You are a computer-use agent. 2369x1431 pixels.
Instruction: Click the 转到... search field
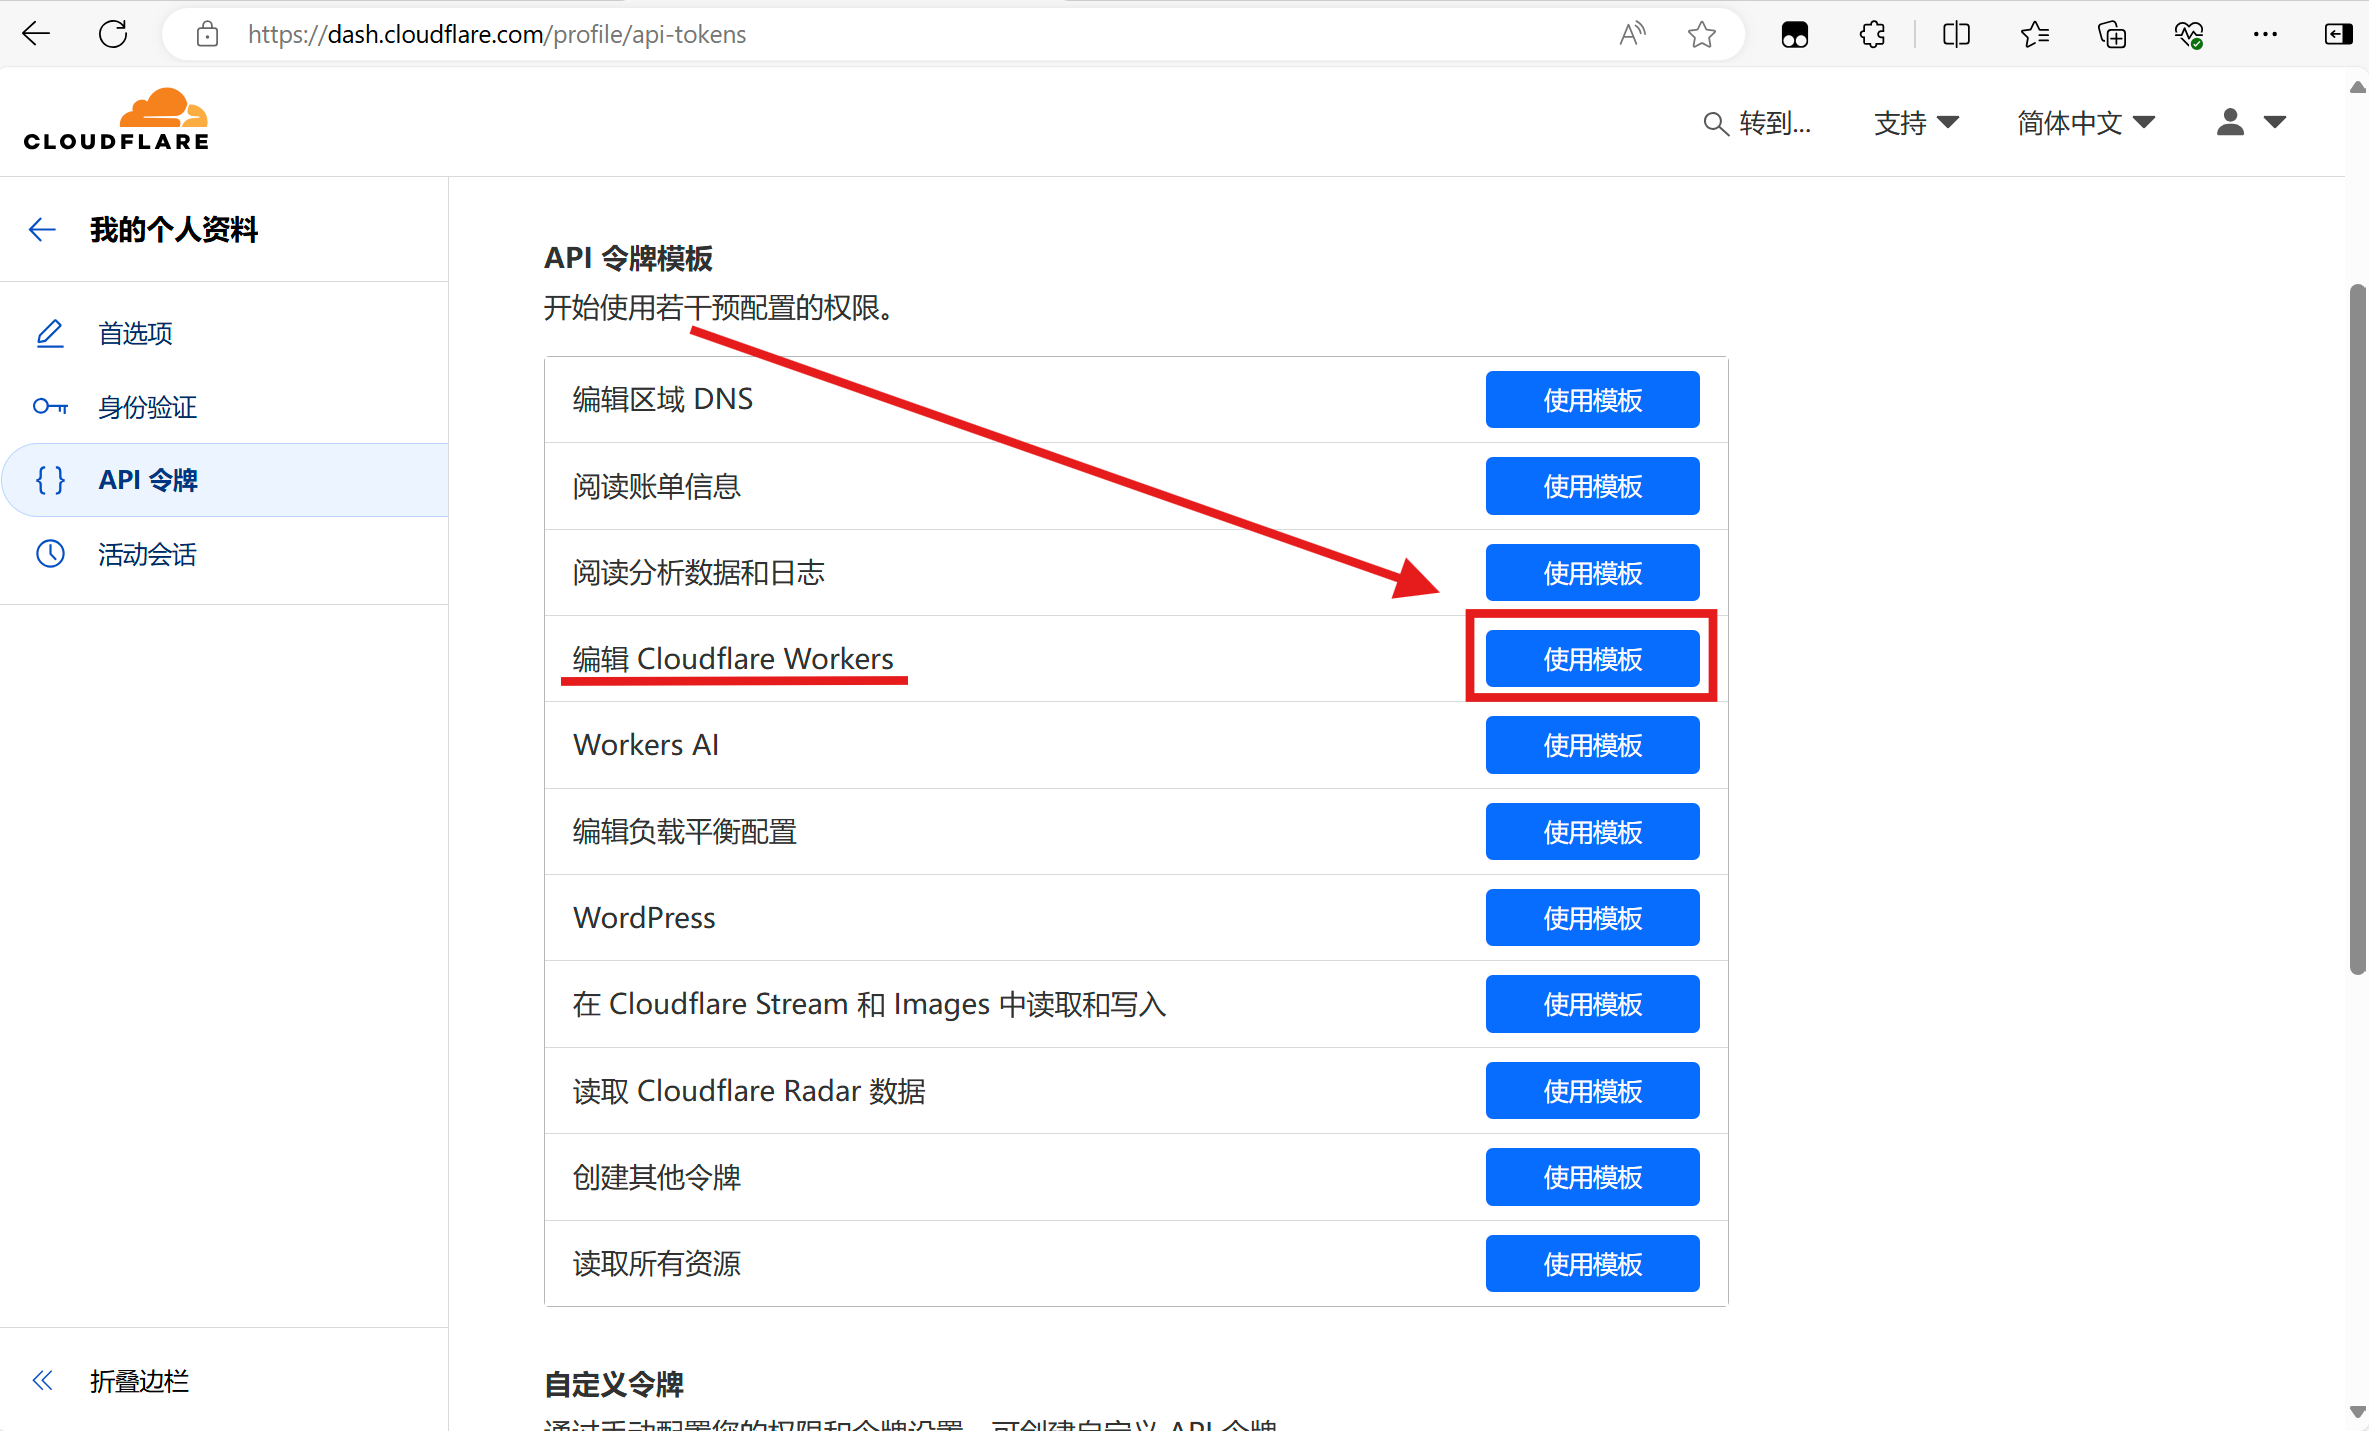pyautogui.click(x=1758, y=123)
